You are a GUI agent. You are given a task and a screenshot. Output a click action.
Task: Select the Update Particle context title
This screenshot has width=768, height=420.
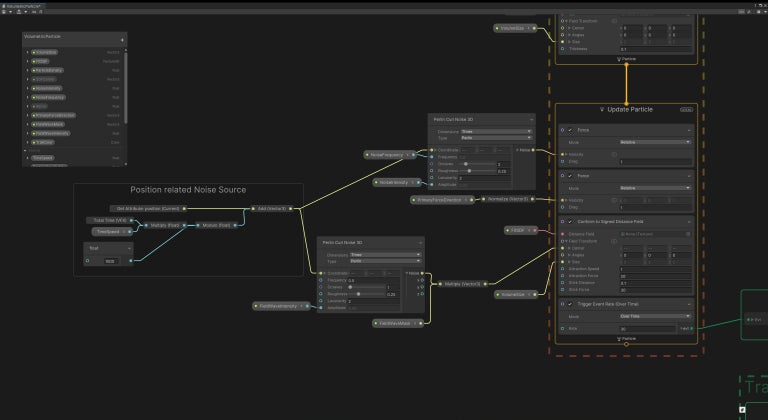tap(630, 109)
